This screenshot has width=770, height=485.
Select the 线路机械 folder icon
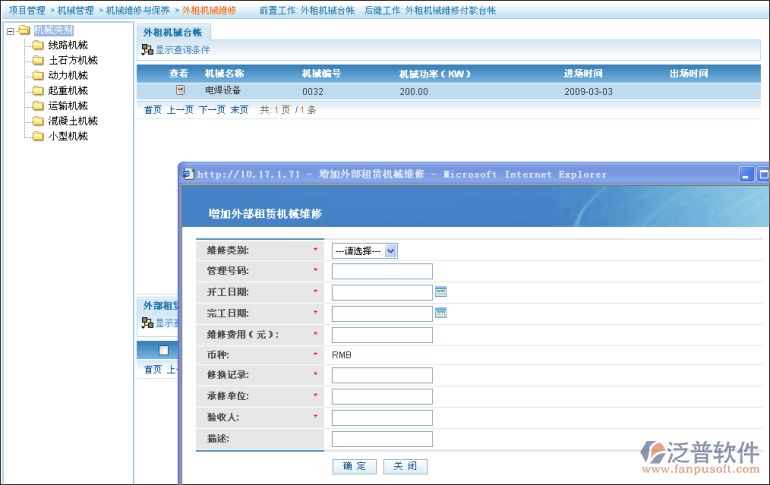38,45
